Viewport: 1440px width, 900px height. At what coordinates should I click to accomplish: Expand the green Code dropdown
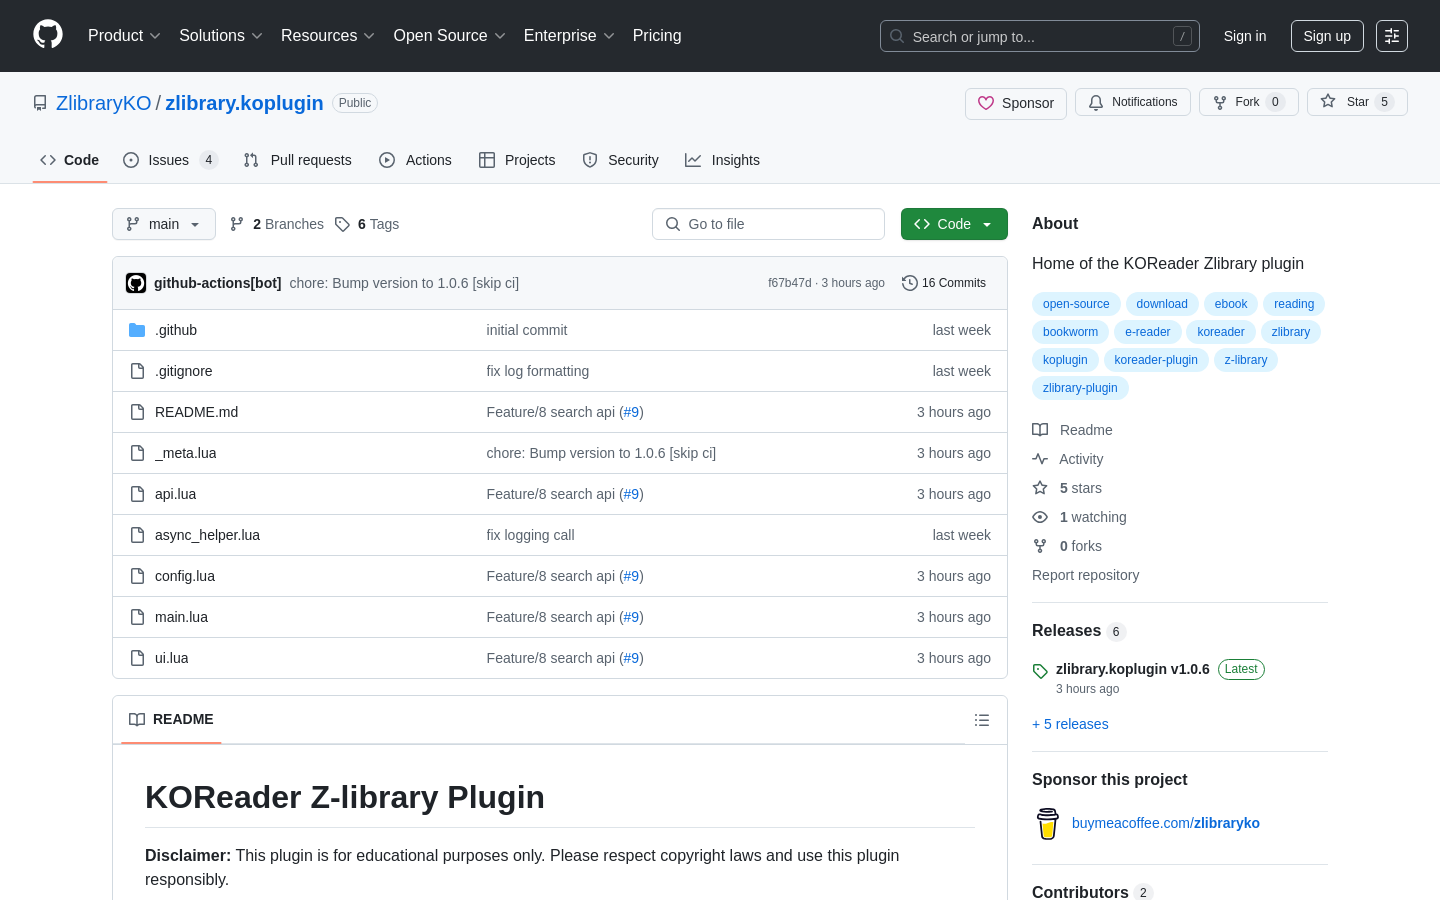point(954,224)
